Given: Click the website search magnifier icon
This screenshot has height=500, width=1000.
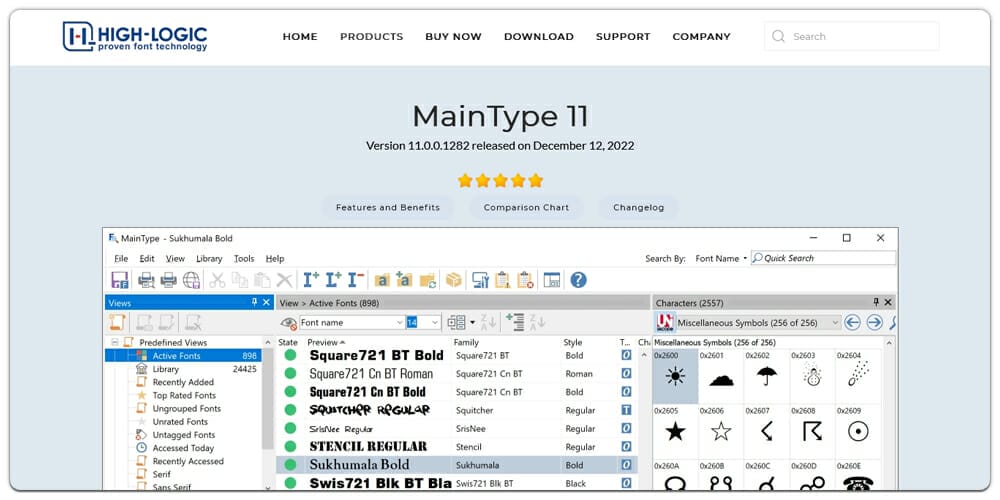Looking at the screenshot, I should click(x=778, y=36).
